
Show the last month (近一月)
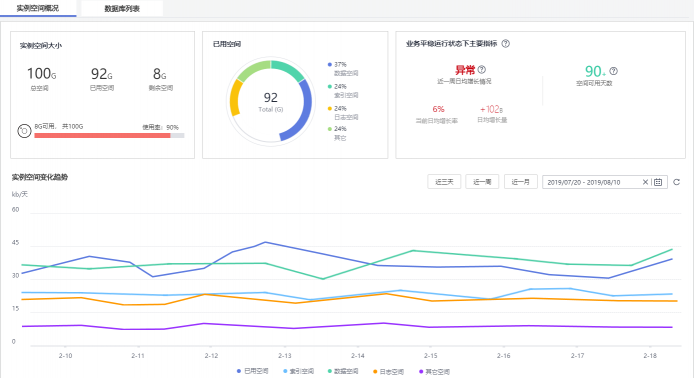coord(520,182)
